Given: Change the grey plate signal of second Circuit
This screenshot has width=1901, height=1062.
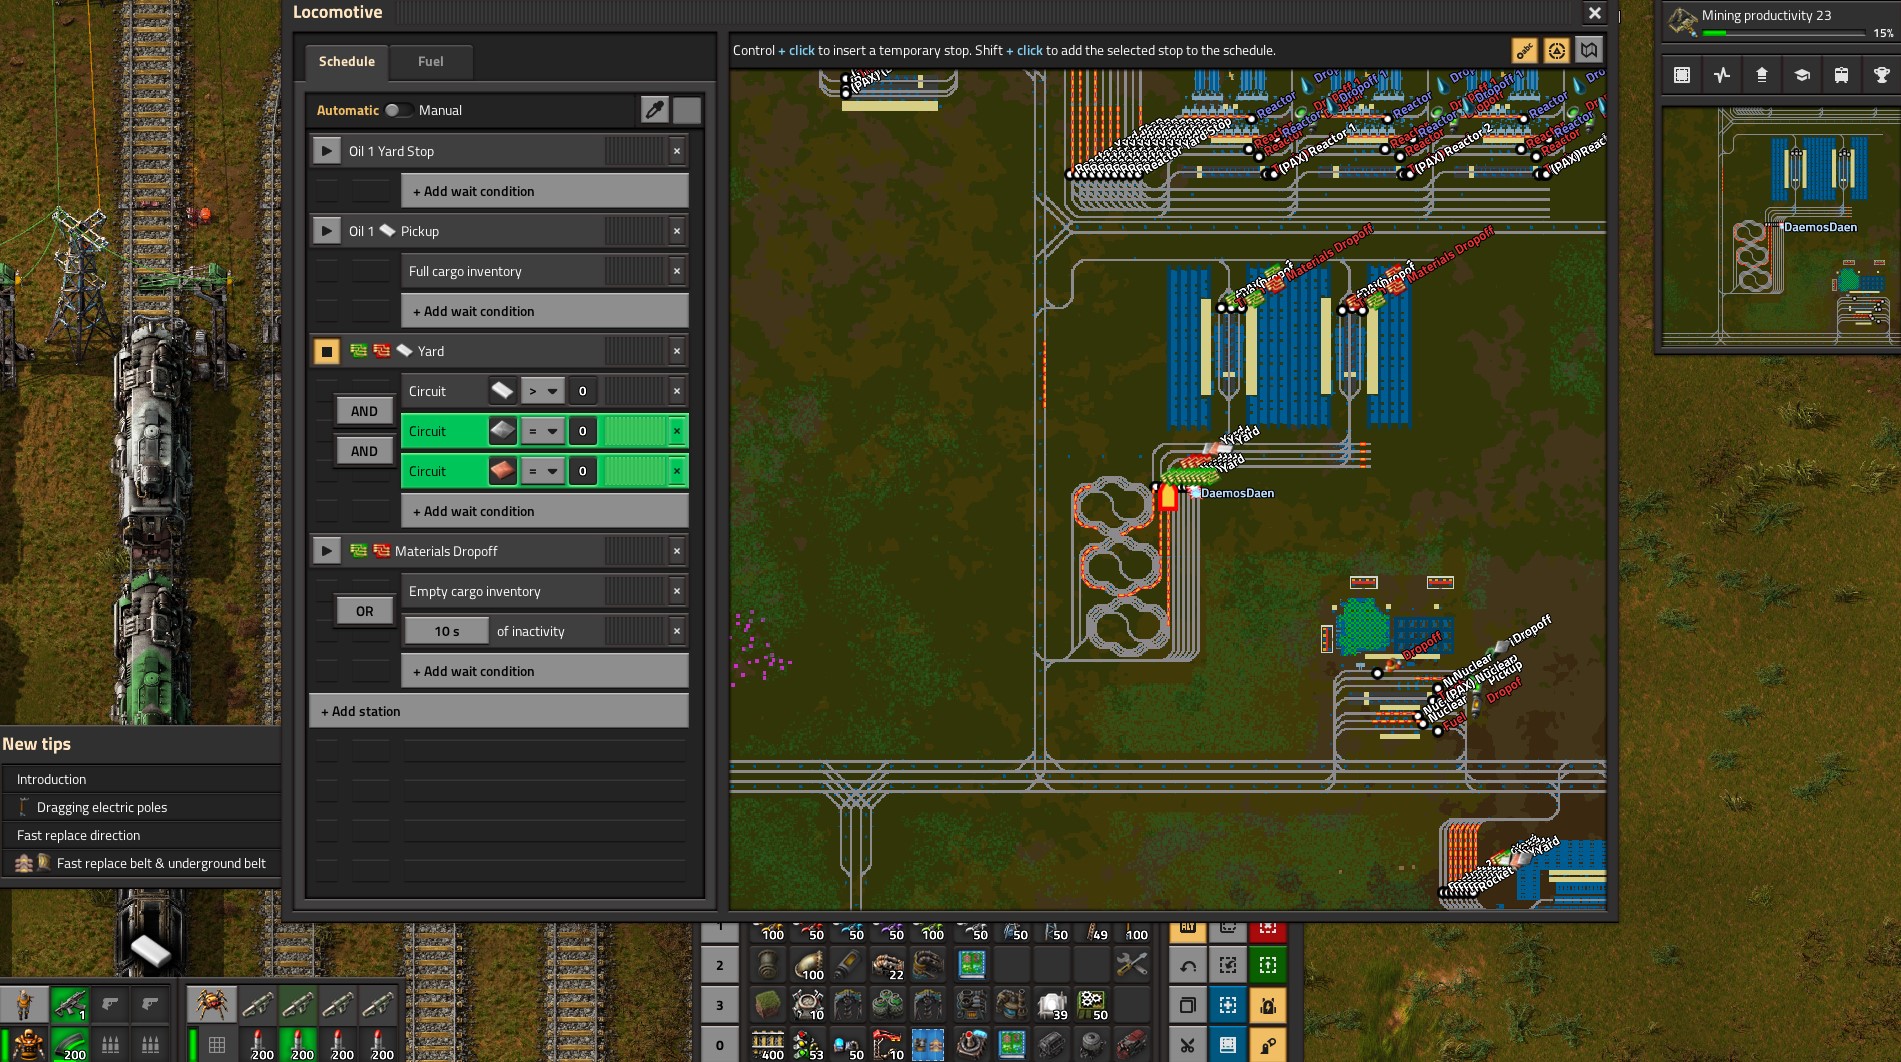Looking at the screenshot, I should [x=502, y=431].
